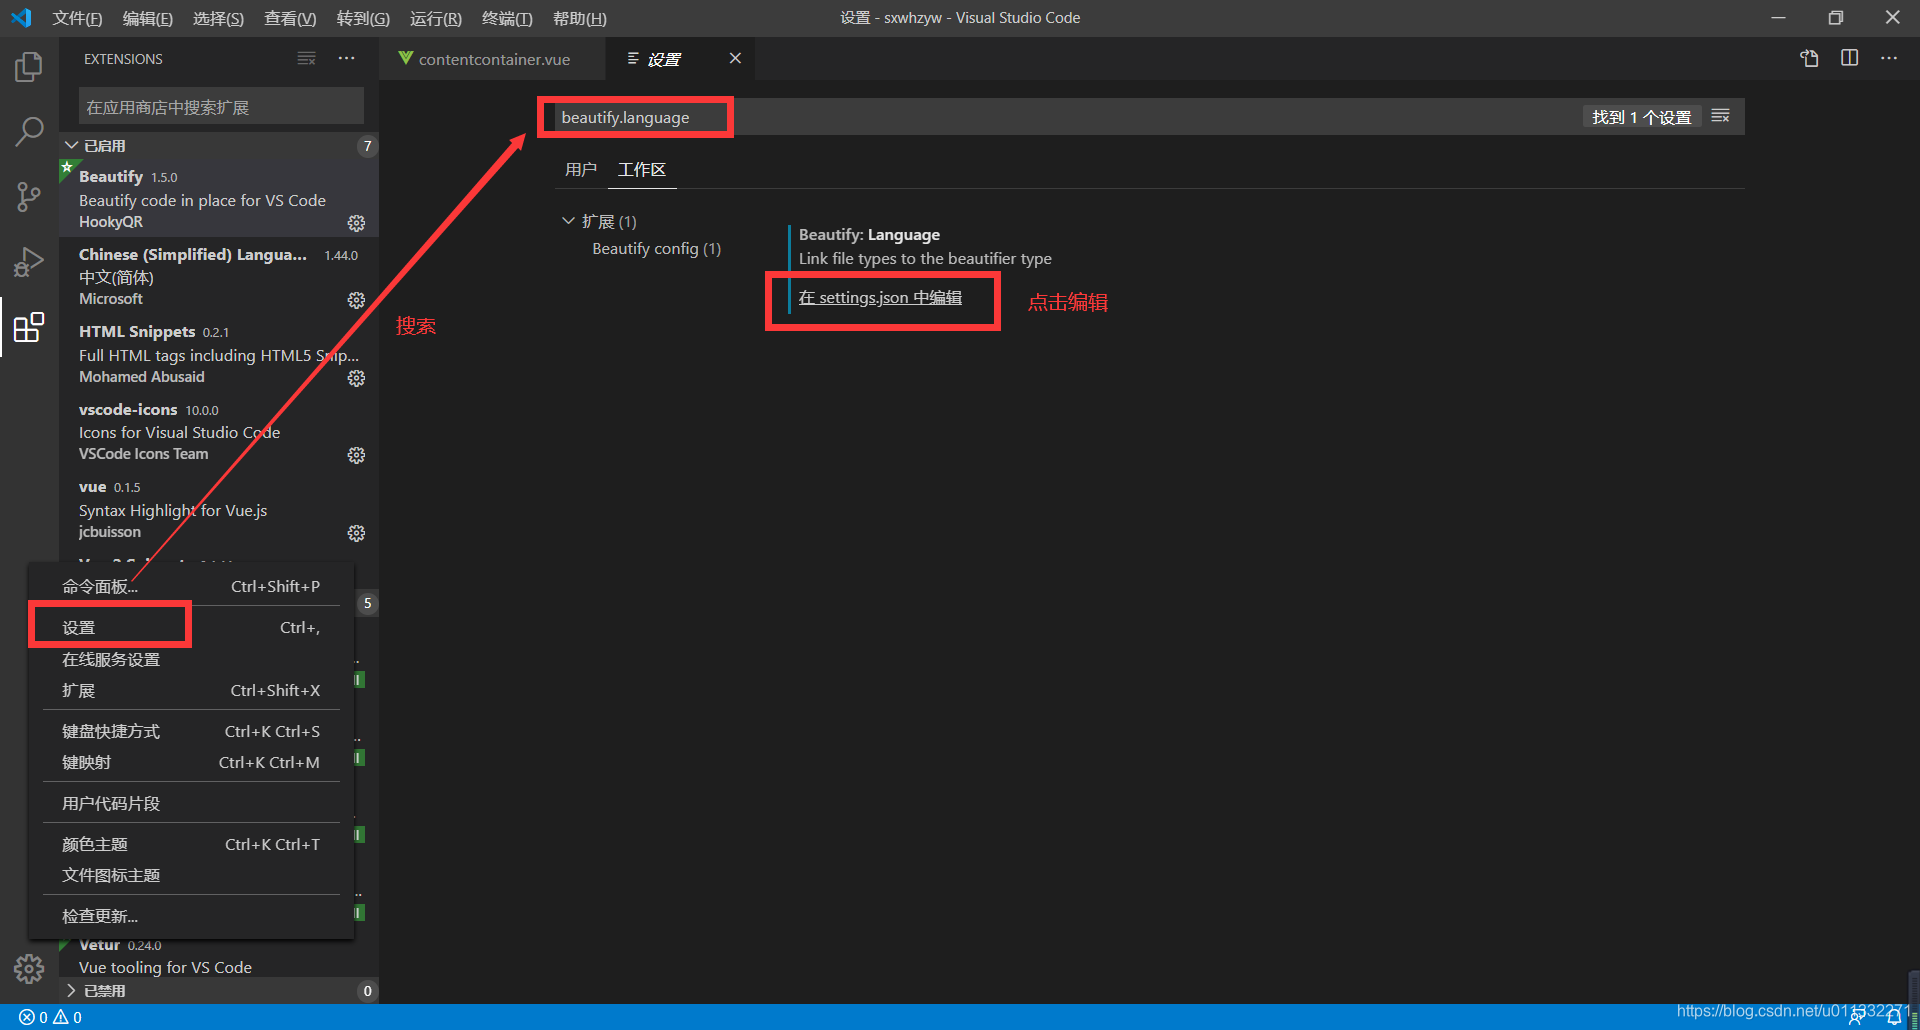
Task: Open the 文件(F) menu
Action: pos(77,18)
